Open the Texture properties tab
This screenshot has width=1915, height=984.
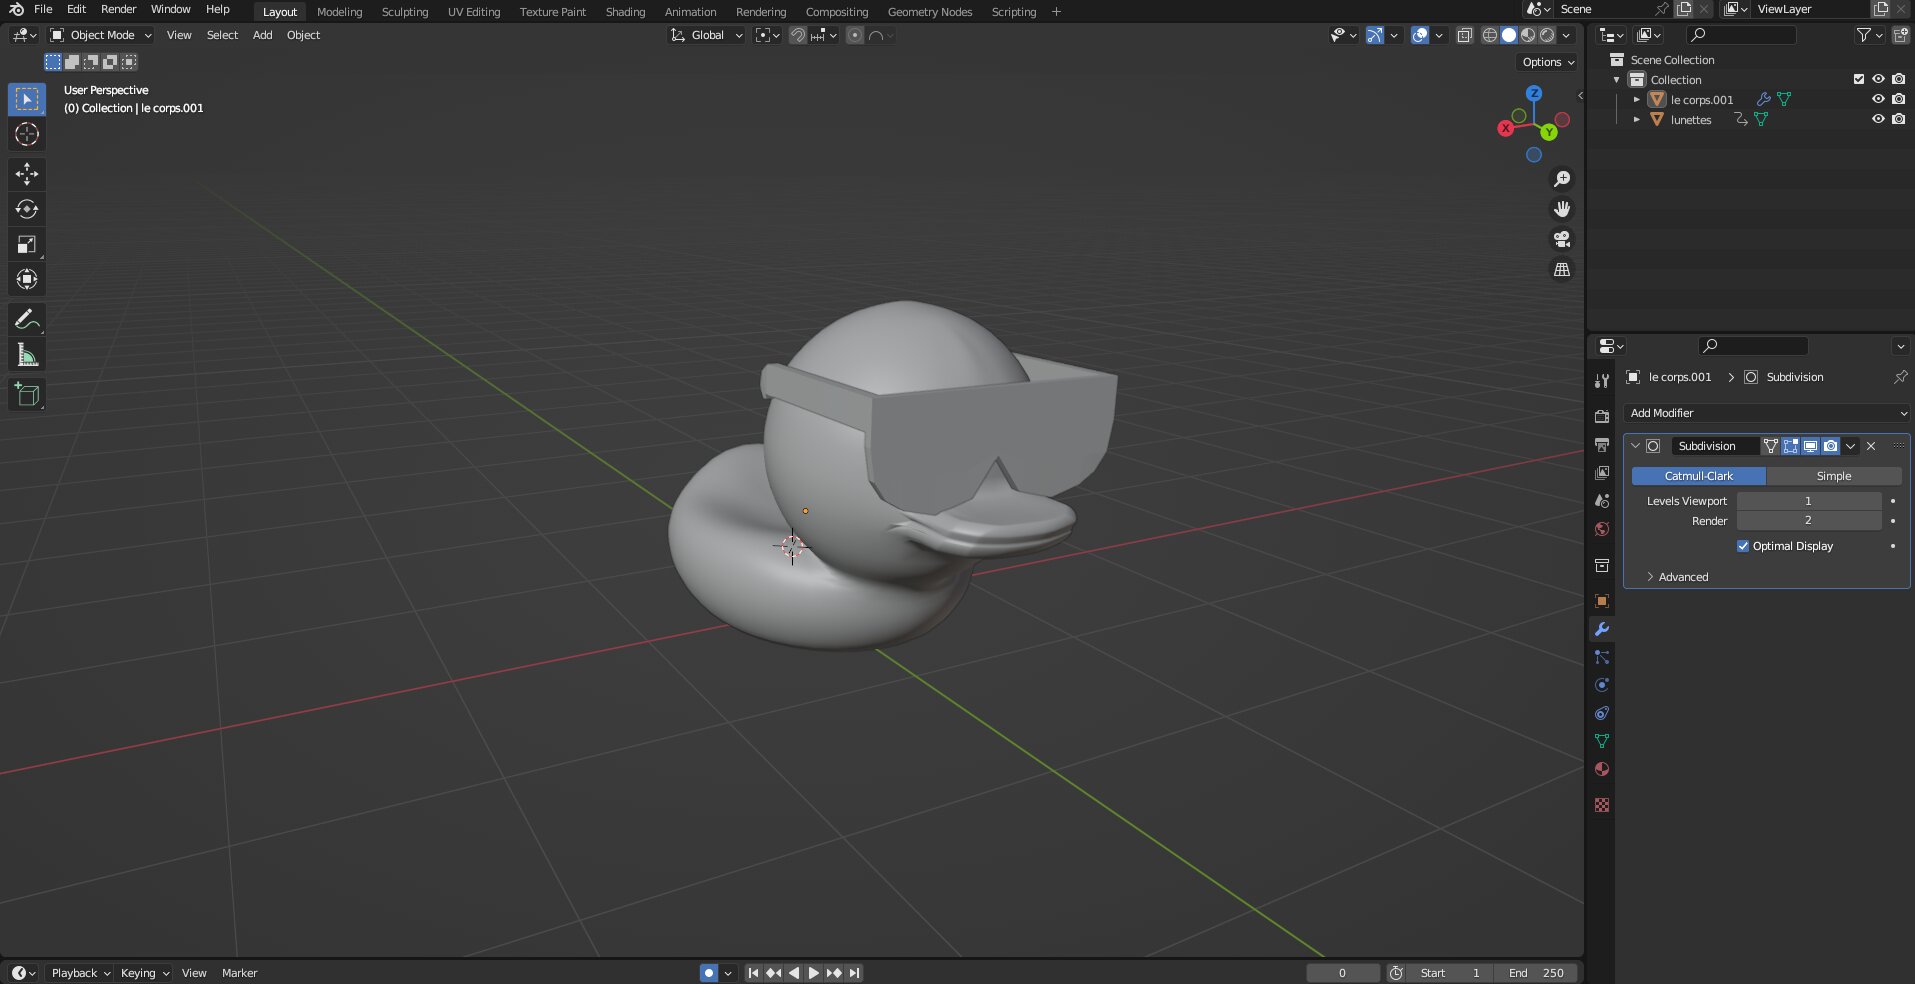[1602, 805]
